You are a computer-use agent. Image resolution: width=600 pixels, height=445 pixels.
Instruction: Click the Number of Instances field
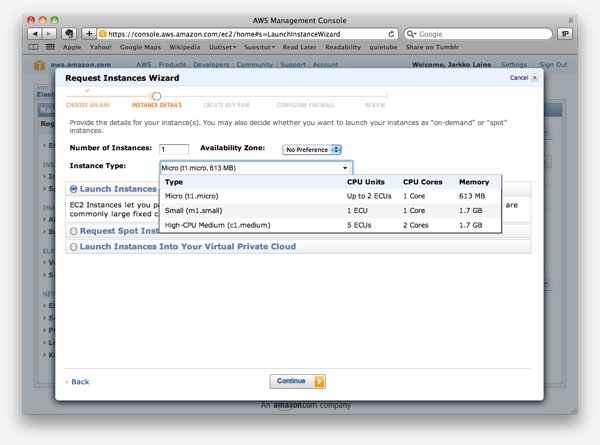[174, 149]
